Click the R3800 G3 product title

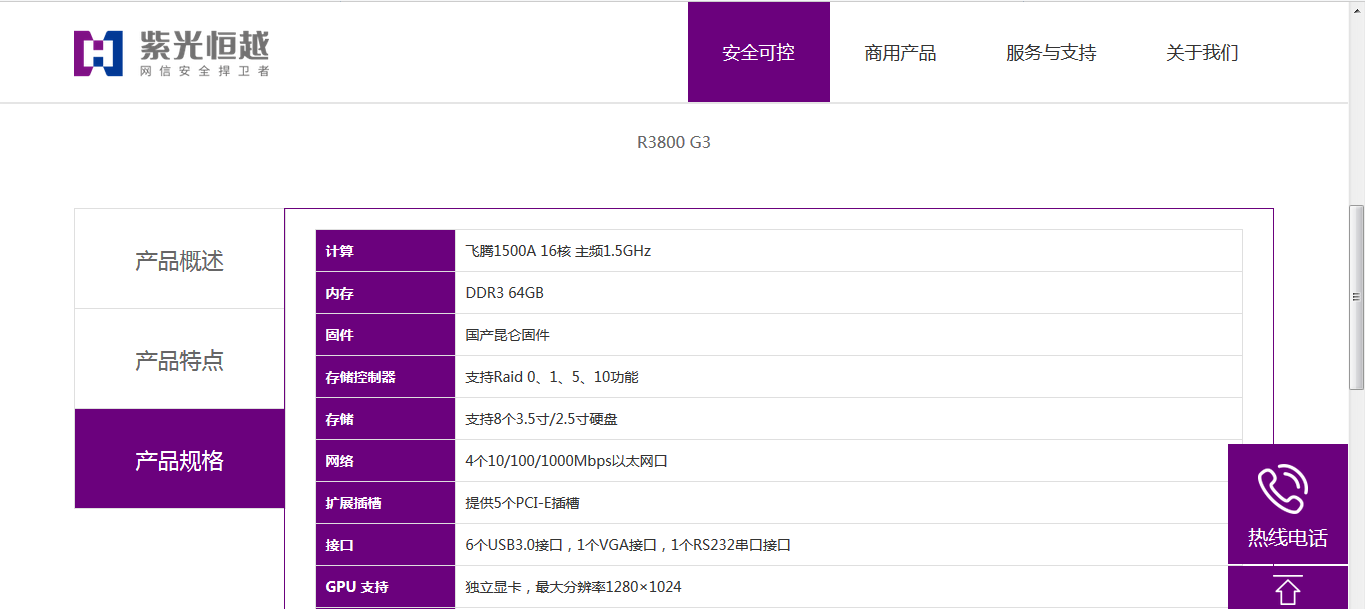[x=674, y=142]
